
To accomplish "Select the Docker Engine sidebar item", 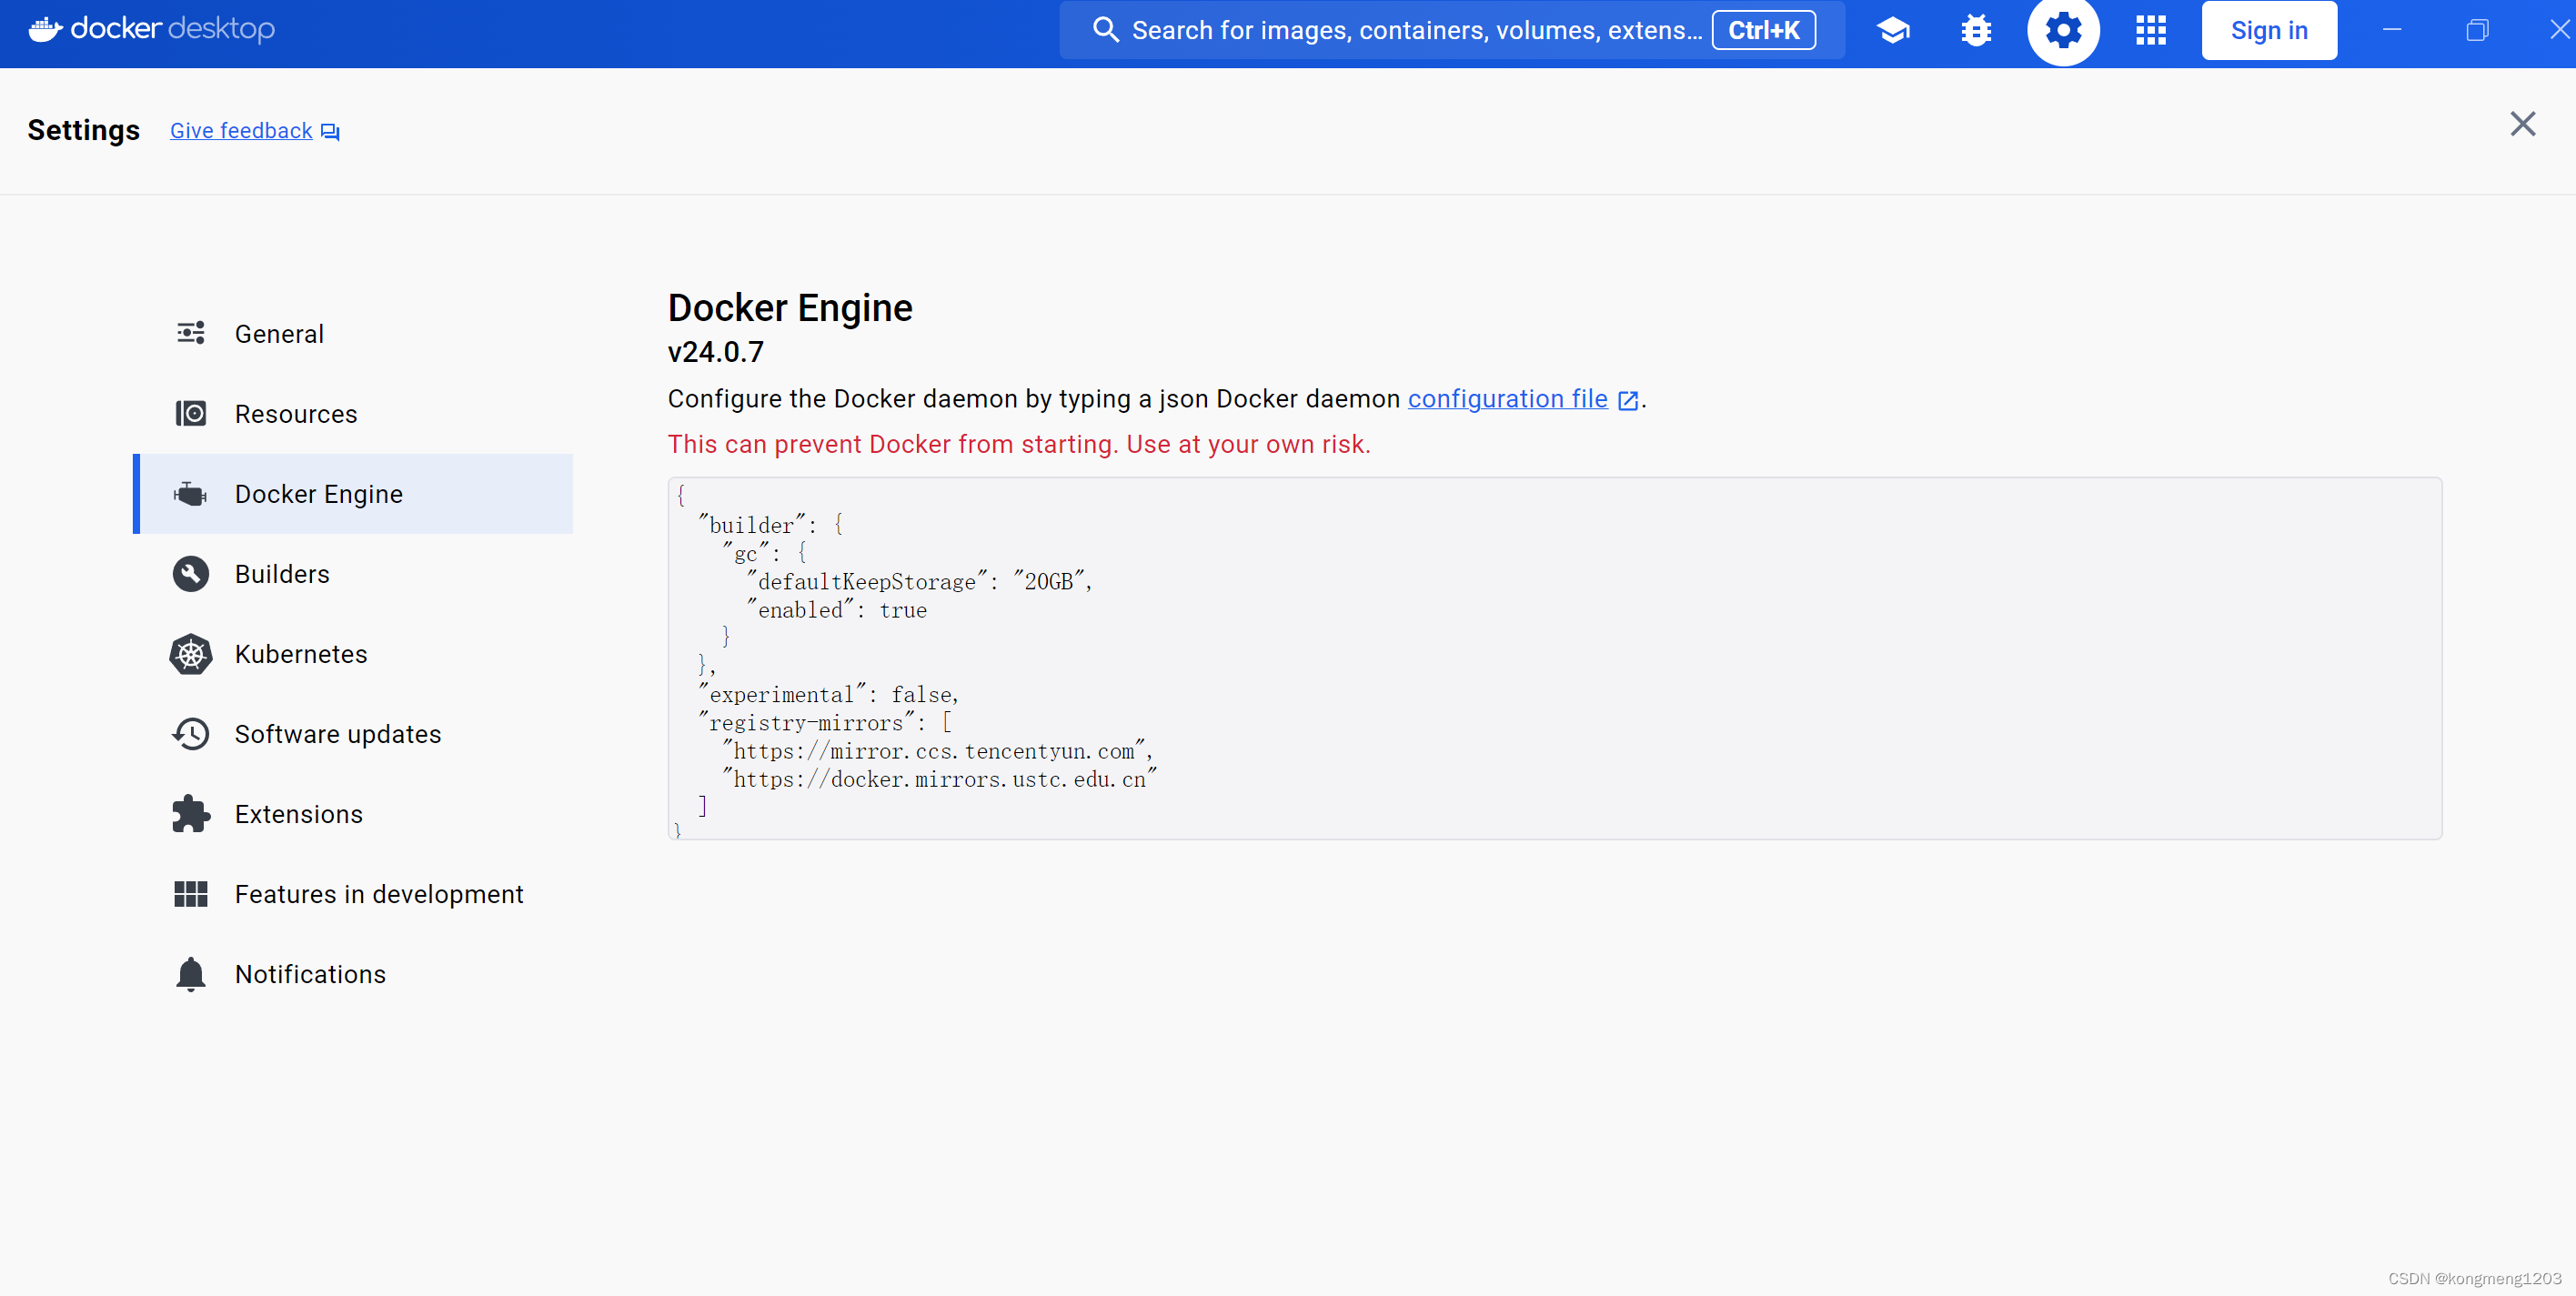I will pos(318,494).
